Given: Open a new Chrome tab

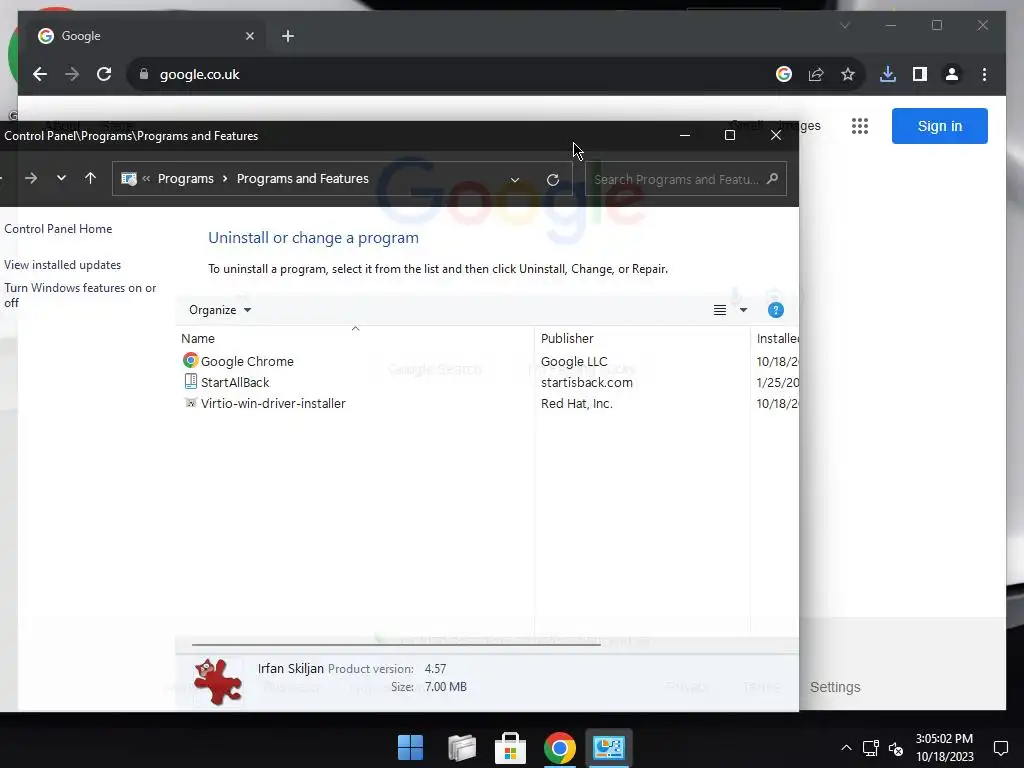Looking at the screenshot, I should tap(288, 36).
